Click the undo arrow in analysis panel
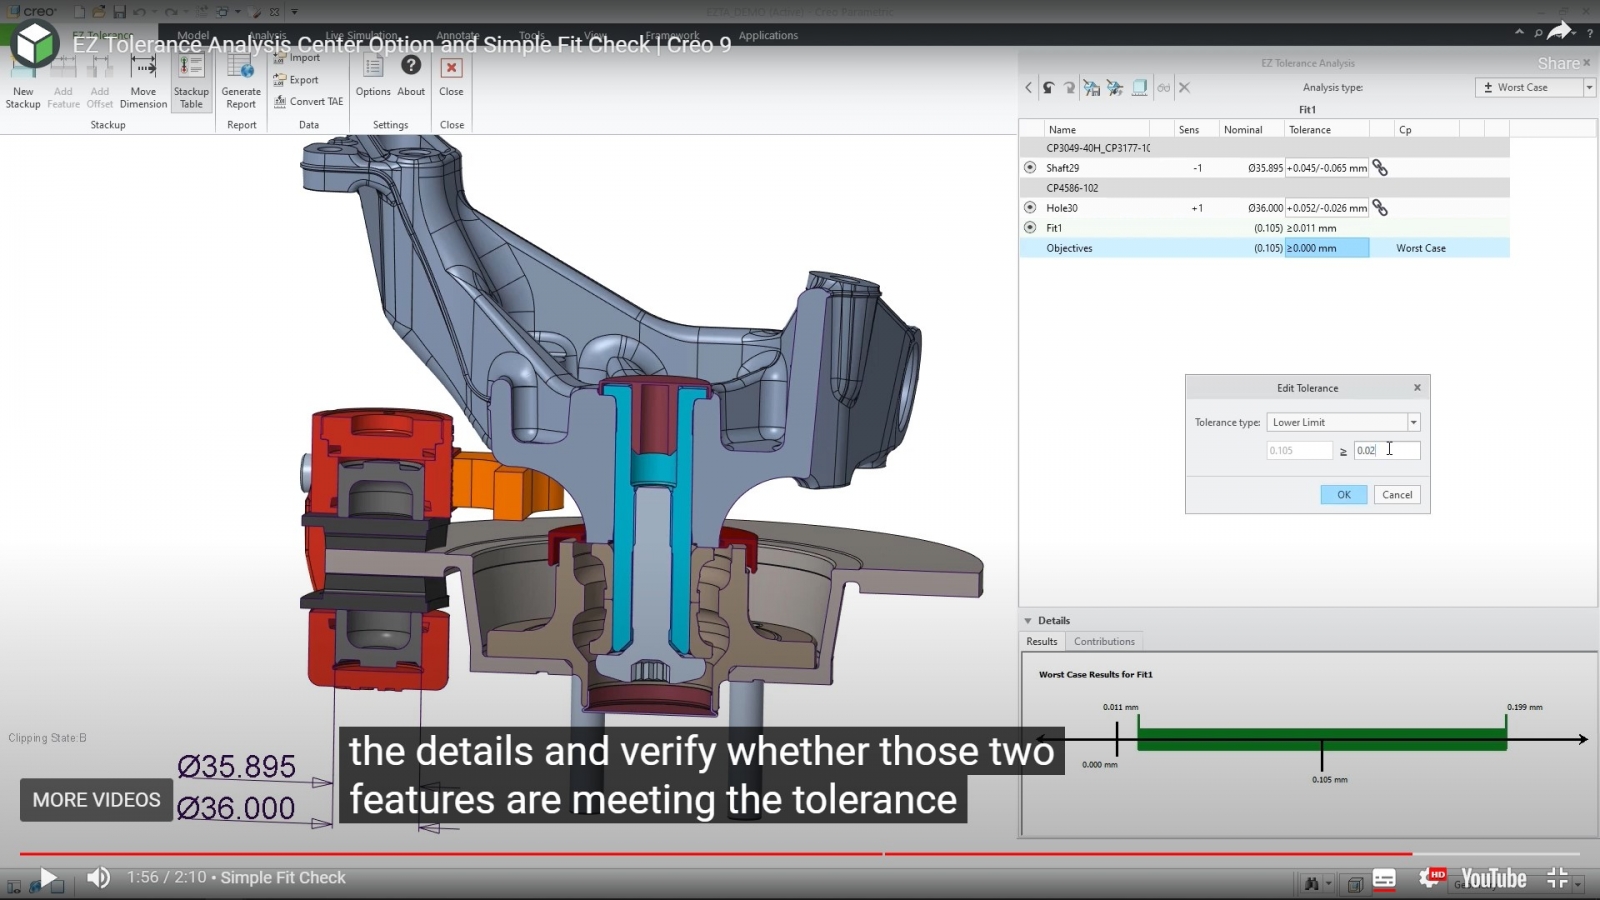 (1048, 88)
